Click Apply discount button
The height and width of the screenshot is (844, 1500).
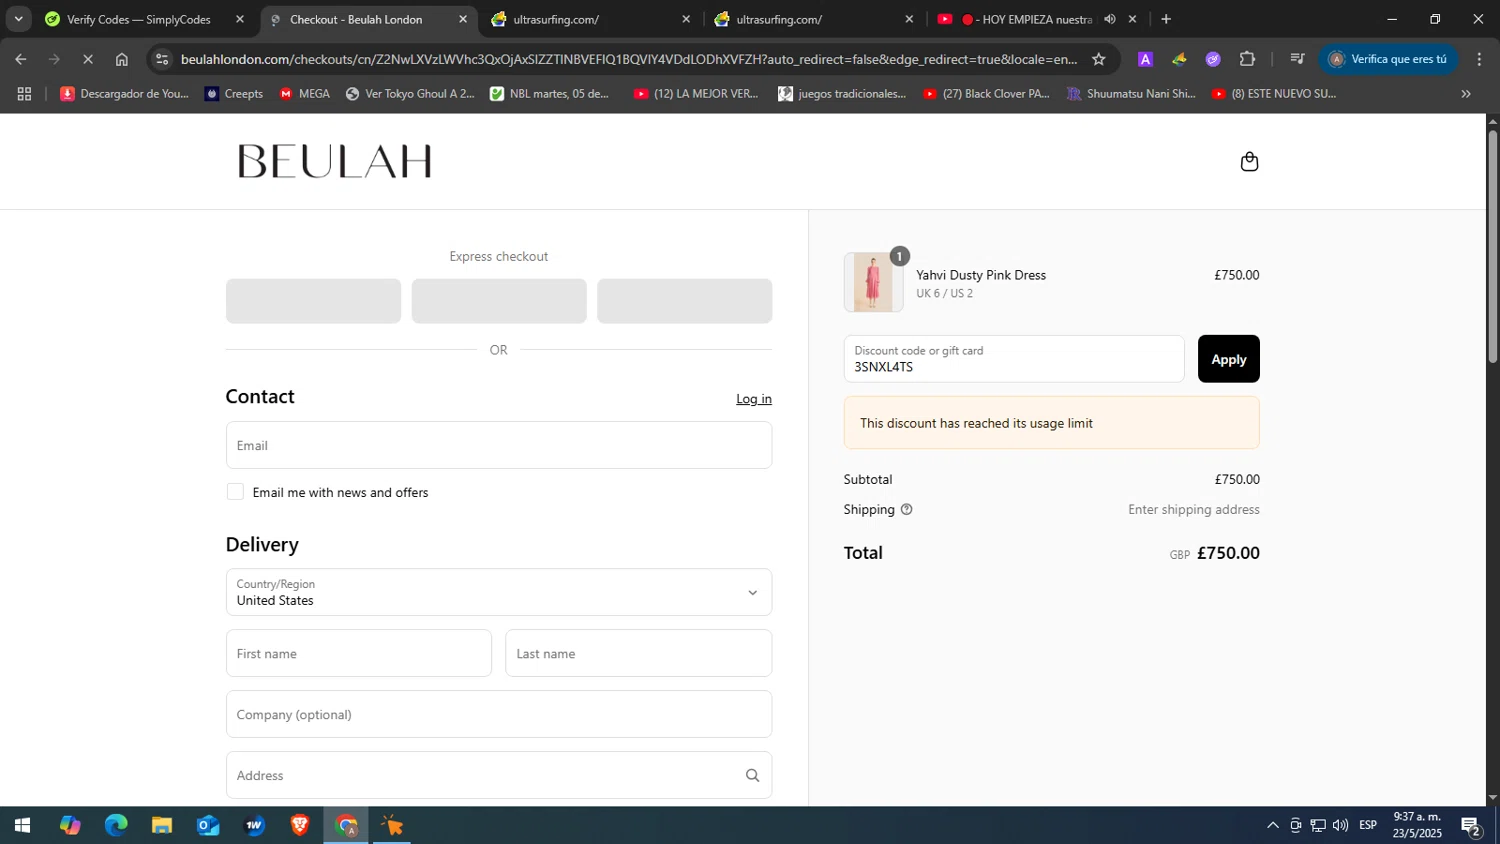1229,359
